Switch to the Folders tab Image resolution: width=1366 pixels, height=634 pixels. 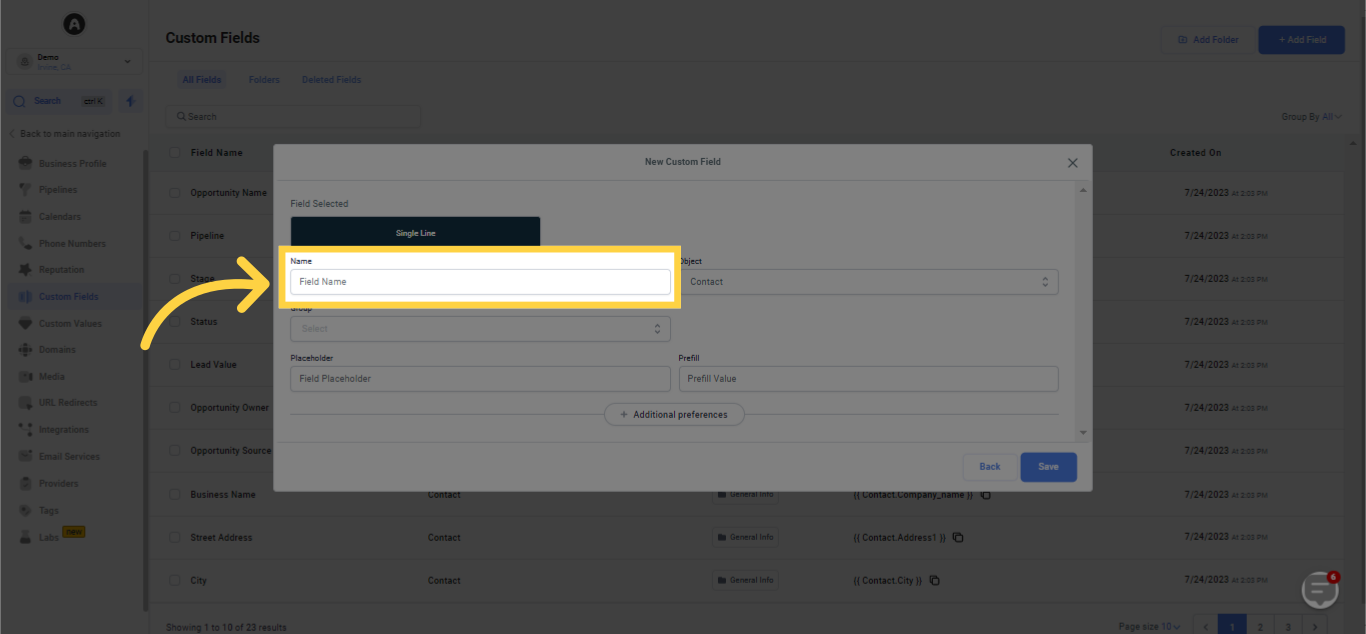pos(264,80)
